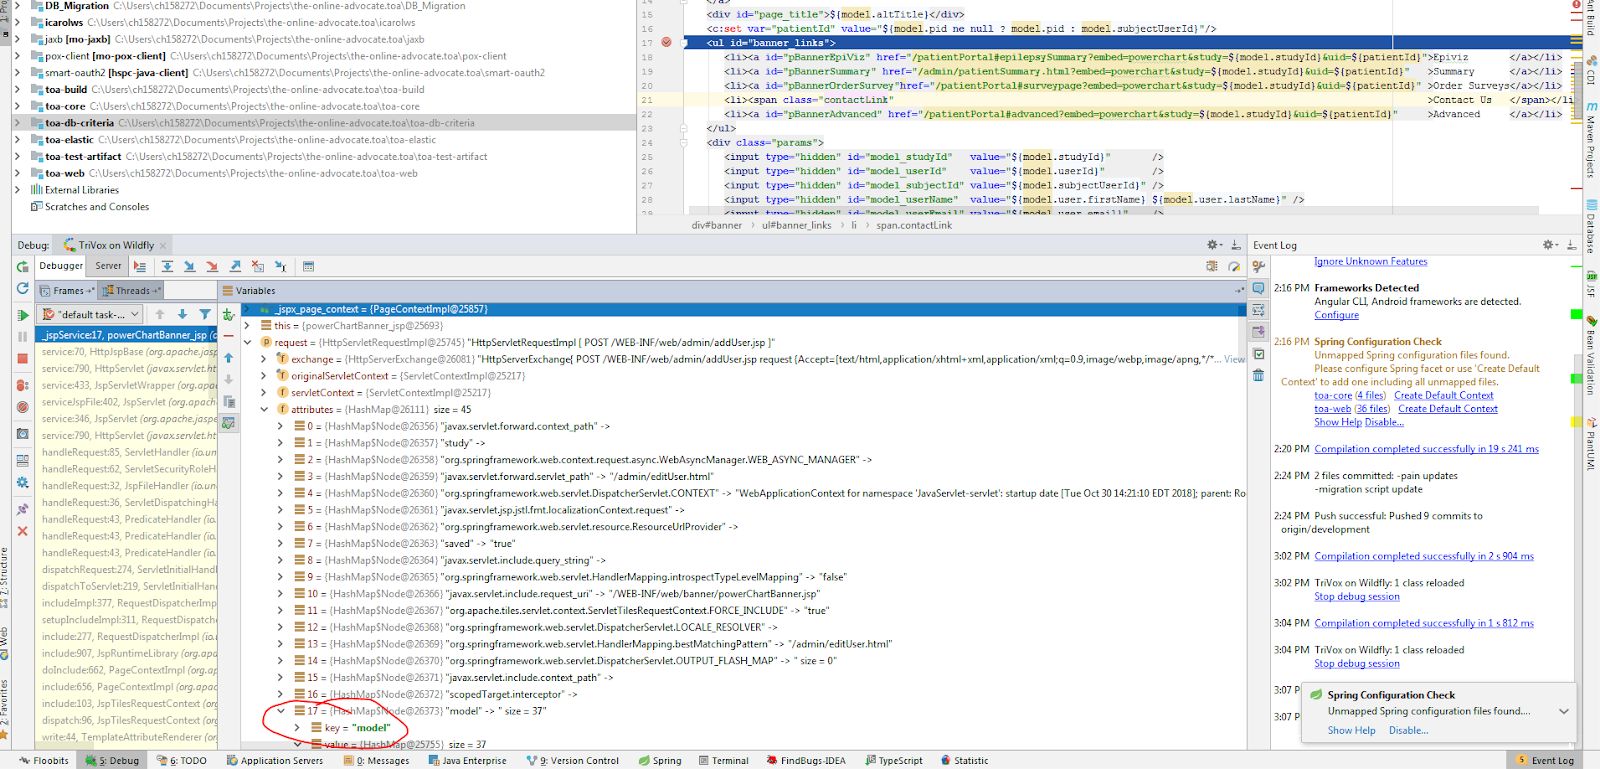
Task: Open Compilation completed in 19 s 241 ms link
Action: click(x=1426, y=449)
